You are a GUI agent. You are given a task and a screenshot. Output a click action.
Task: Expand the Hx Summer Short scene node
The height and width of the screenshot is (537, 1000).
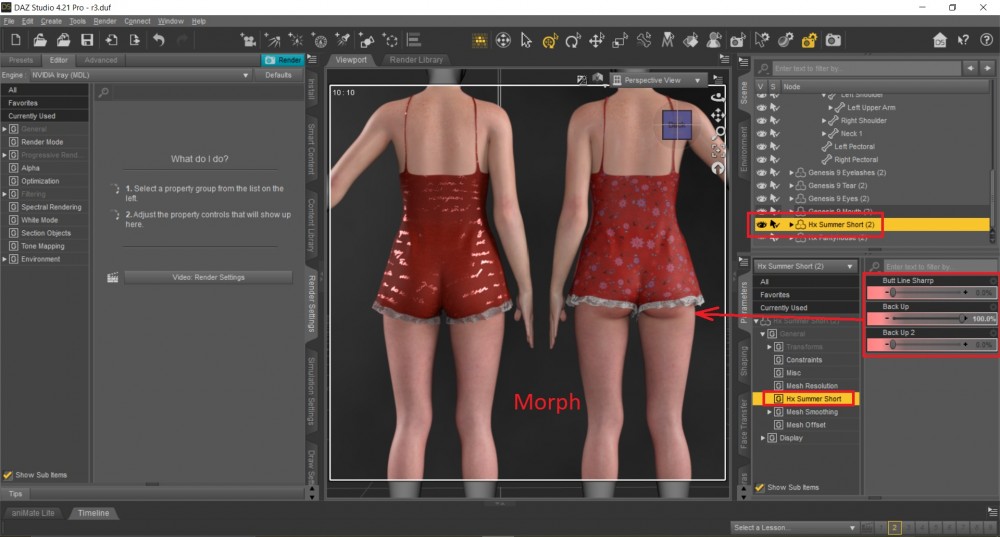(x=791, y=224)
